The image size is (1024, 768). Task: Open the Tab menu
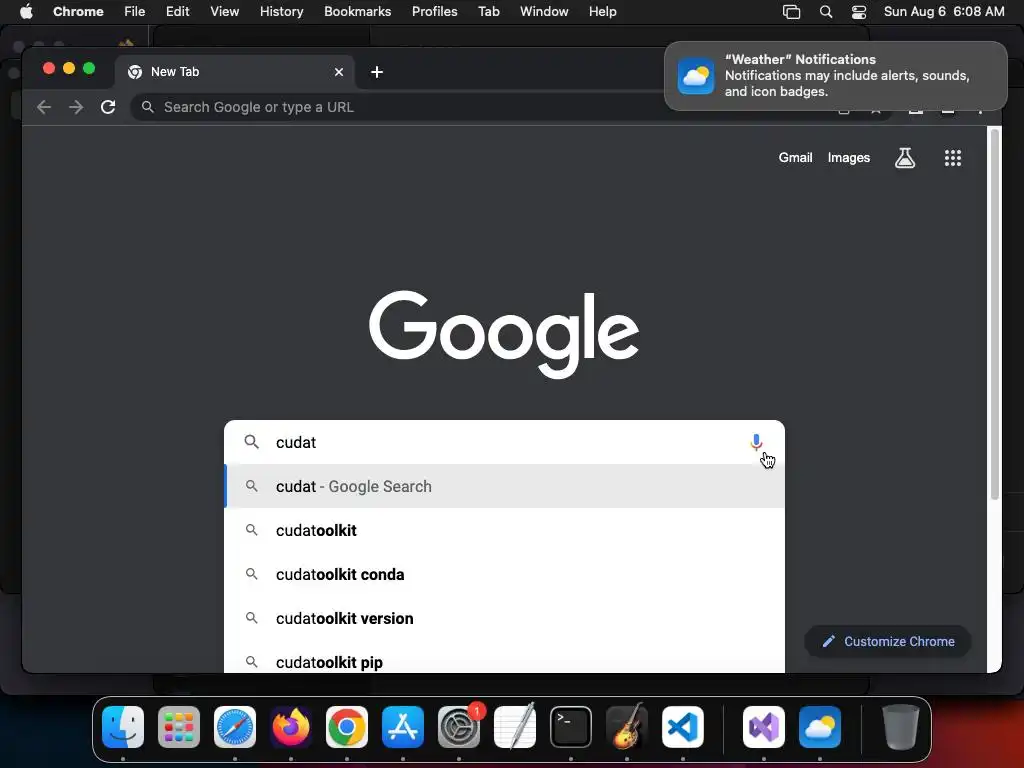coord(488,12)
